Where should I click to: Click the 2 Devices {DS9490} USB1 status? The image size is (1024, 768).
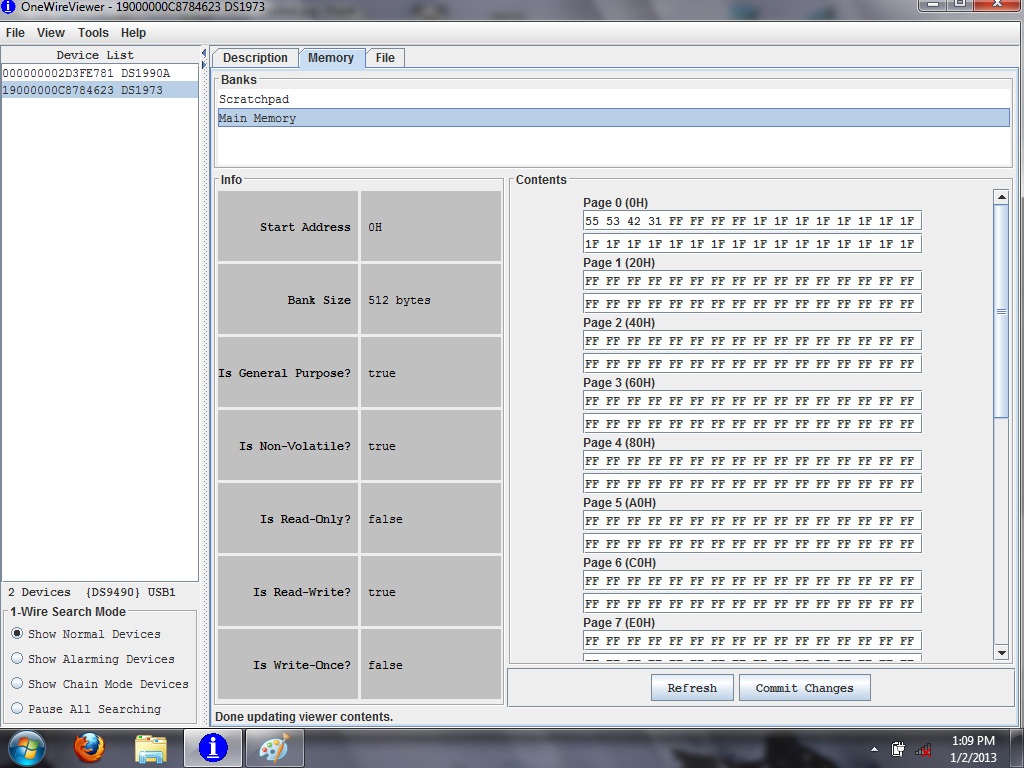point(92,592)
